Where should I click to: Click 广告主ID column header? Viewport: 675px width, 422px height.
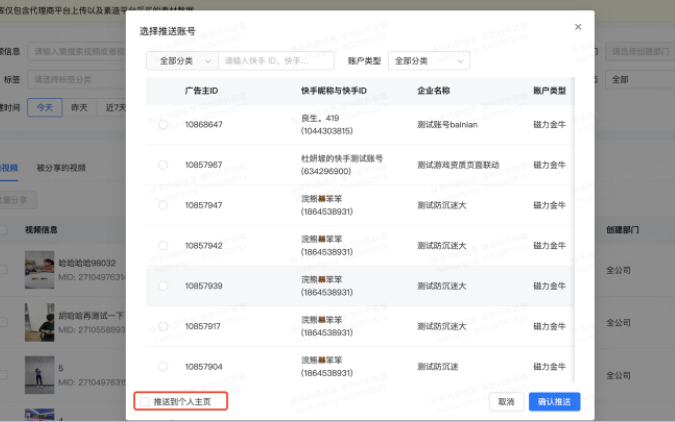point(201,91)
